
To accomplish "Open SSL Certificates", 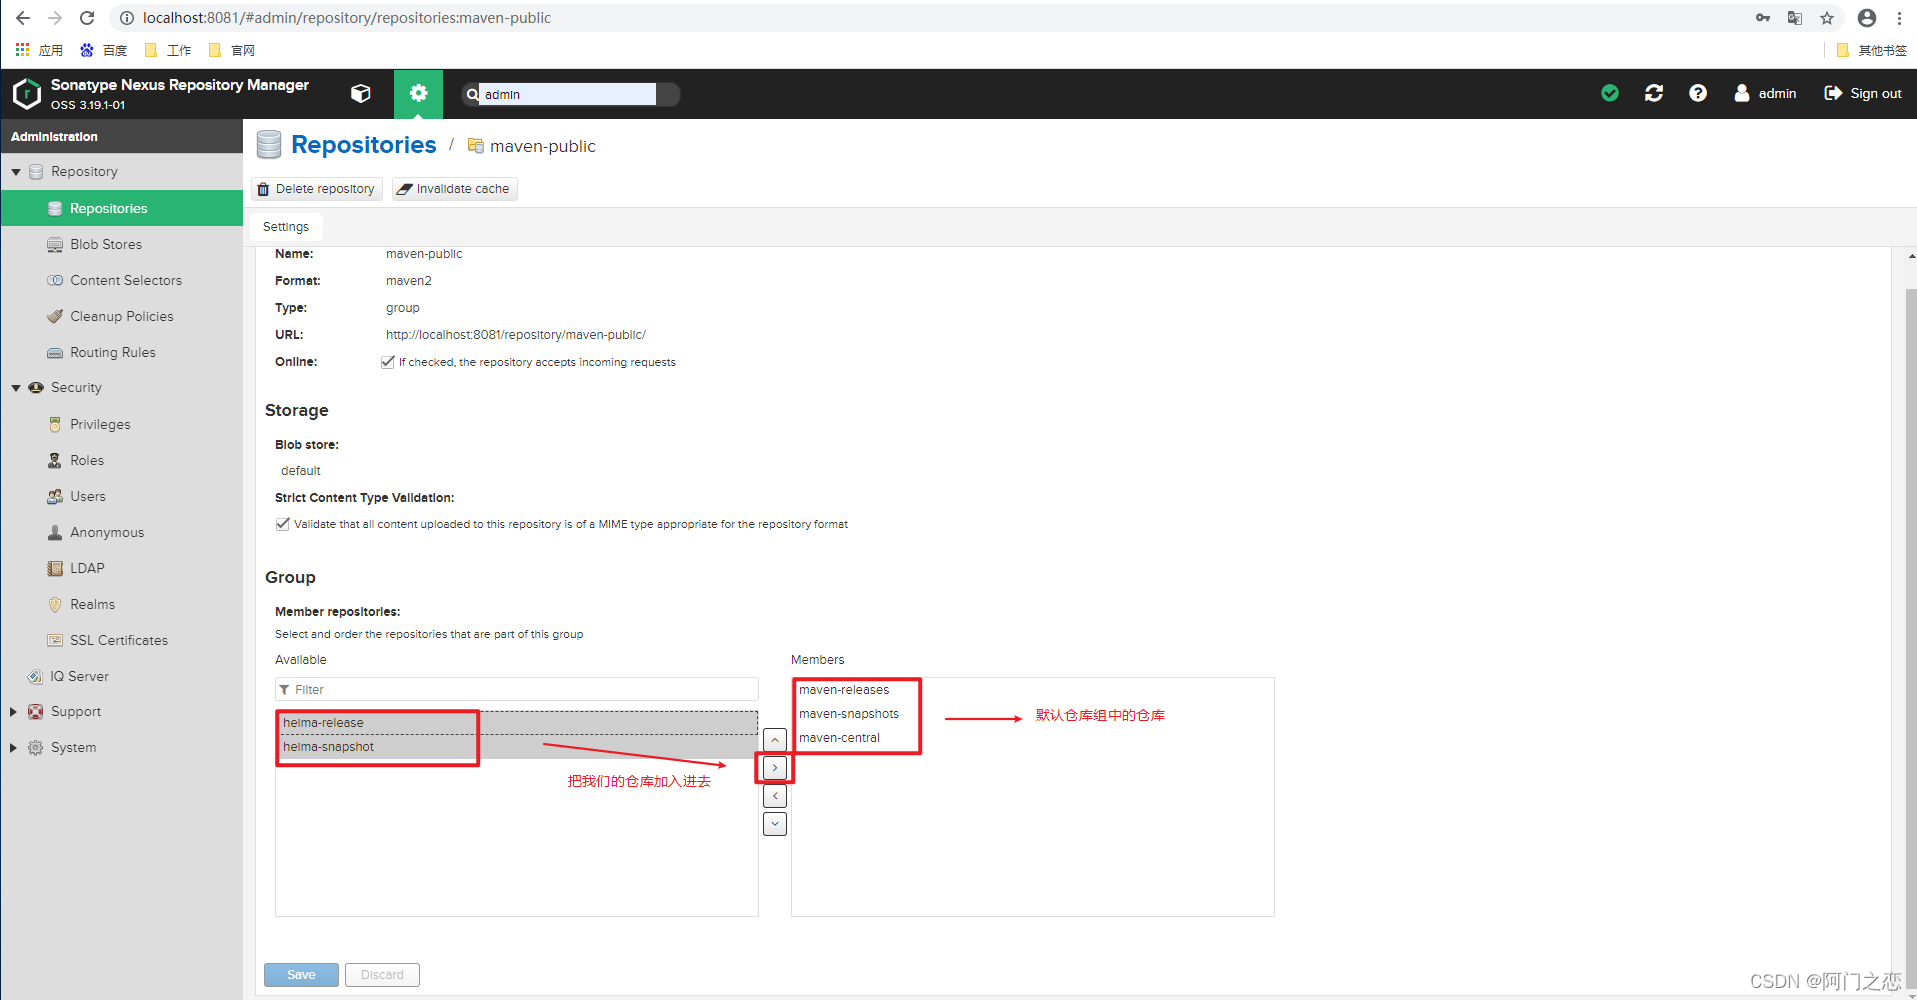I will pyautogui.click(x=119, y=640).
